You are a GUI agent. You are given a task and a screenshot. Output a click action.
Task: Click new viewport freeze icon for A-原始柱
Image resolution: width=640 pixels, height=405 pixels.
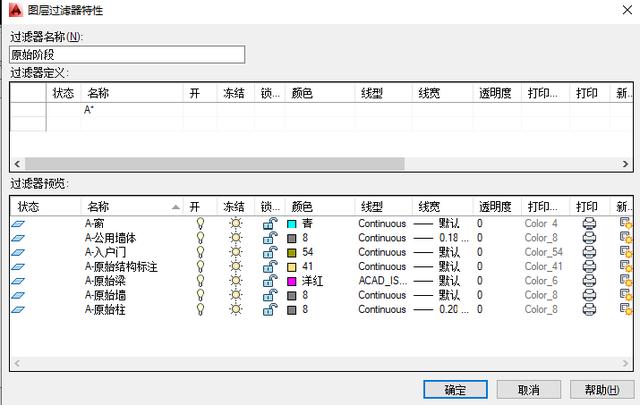click(x=626, y=309)
